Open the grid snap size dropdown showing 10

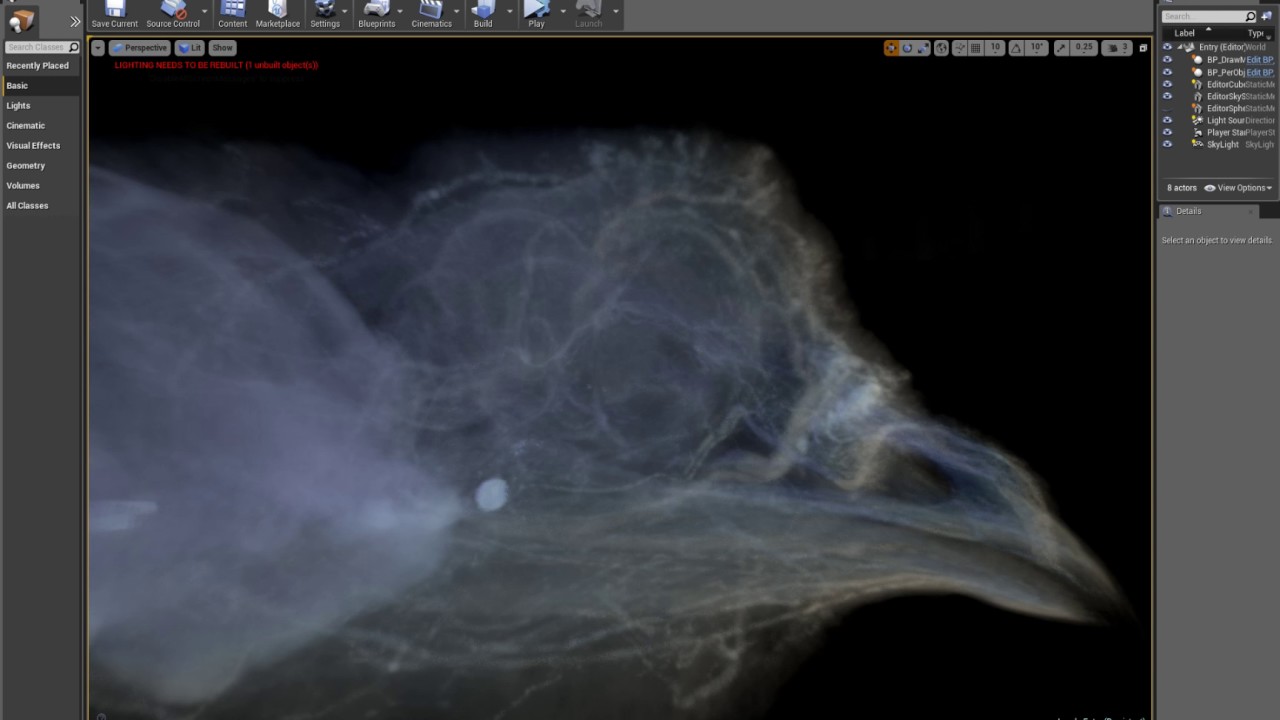[995, 48]
